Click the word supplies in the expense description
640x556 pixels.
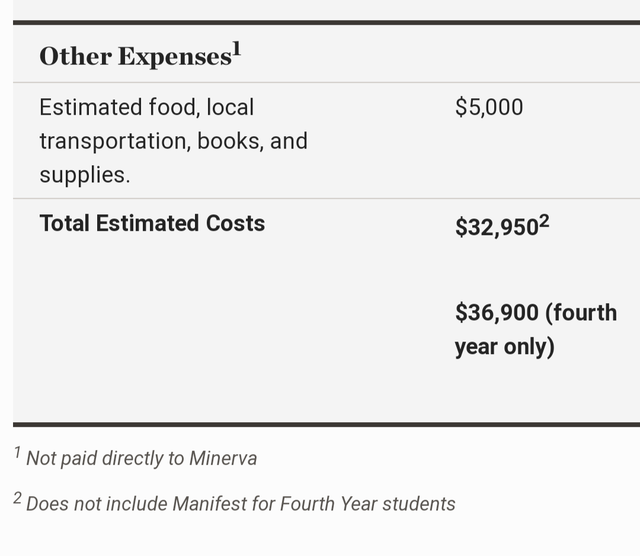click(x=84, y=175)
